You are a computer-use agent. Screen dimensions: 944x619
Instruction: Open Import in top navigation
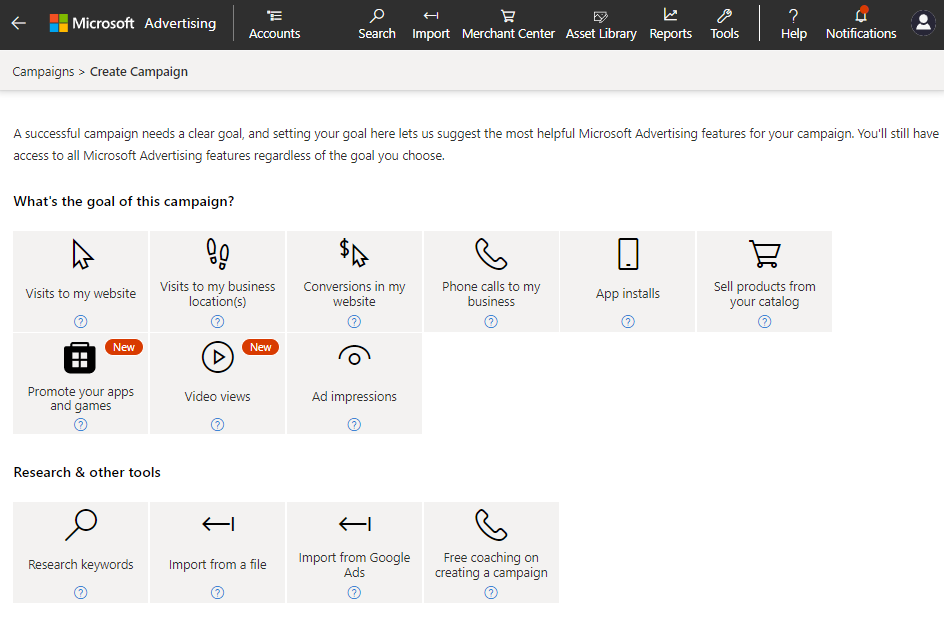click(x=431, y=24)
